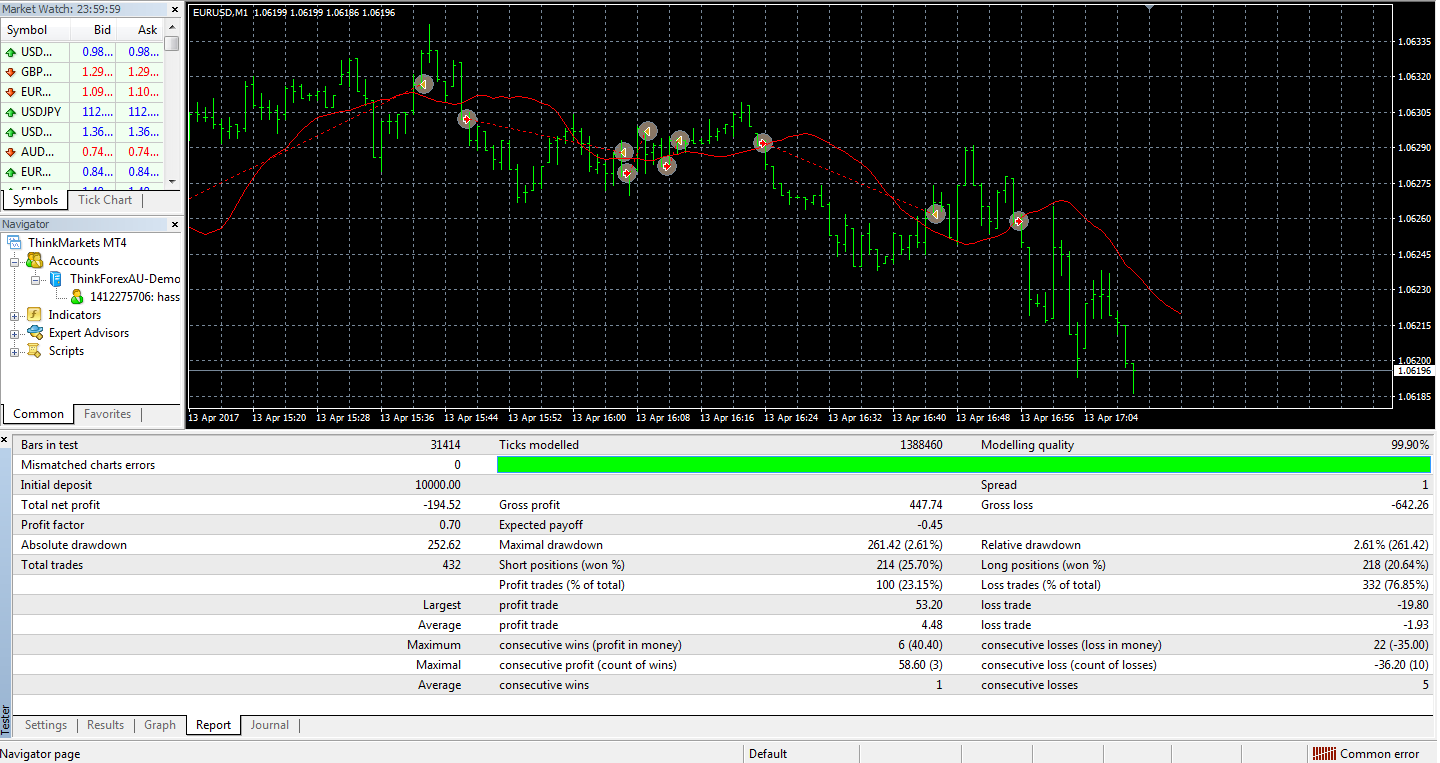The height and width of the screenshot is (763, 1440).
Task: Click the red down arrow beside GBP symbol
Action: [11, 73]
